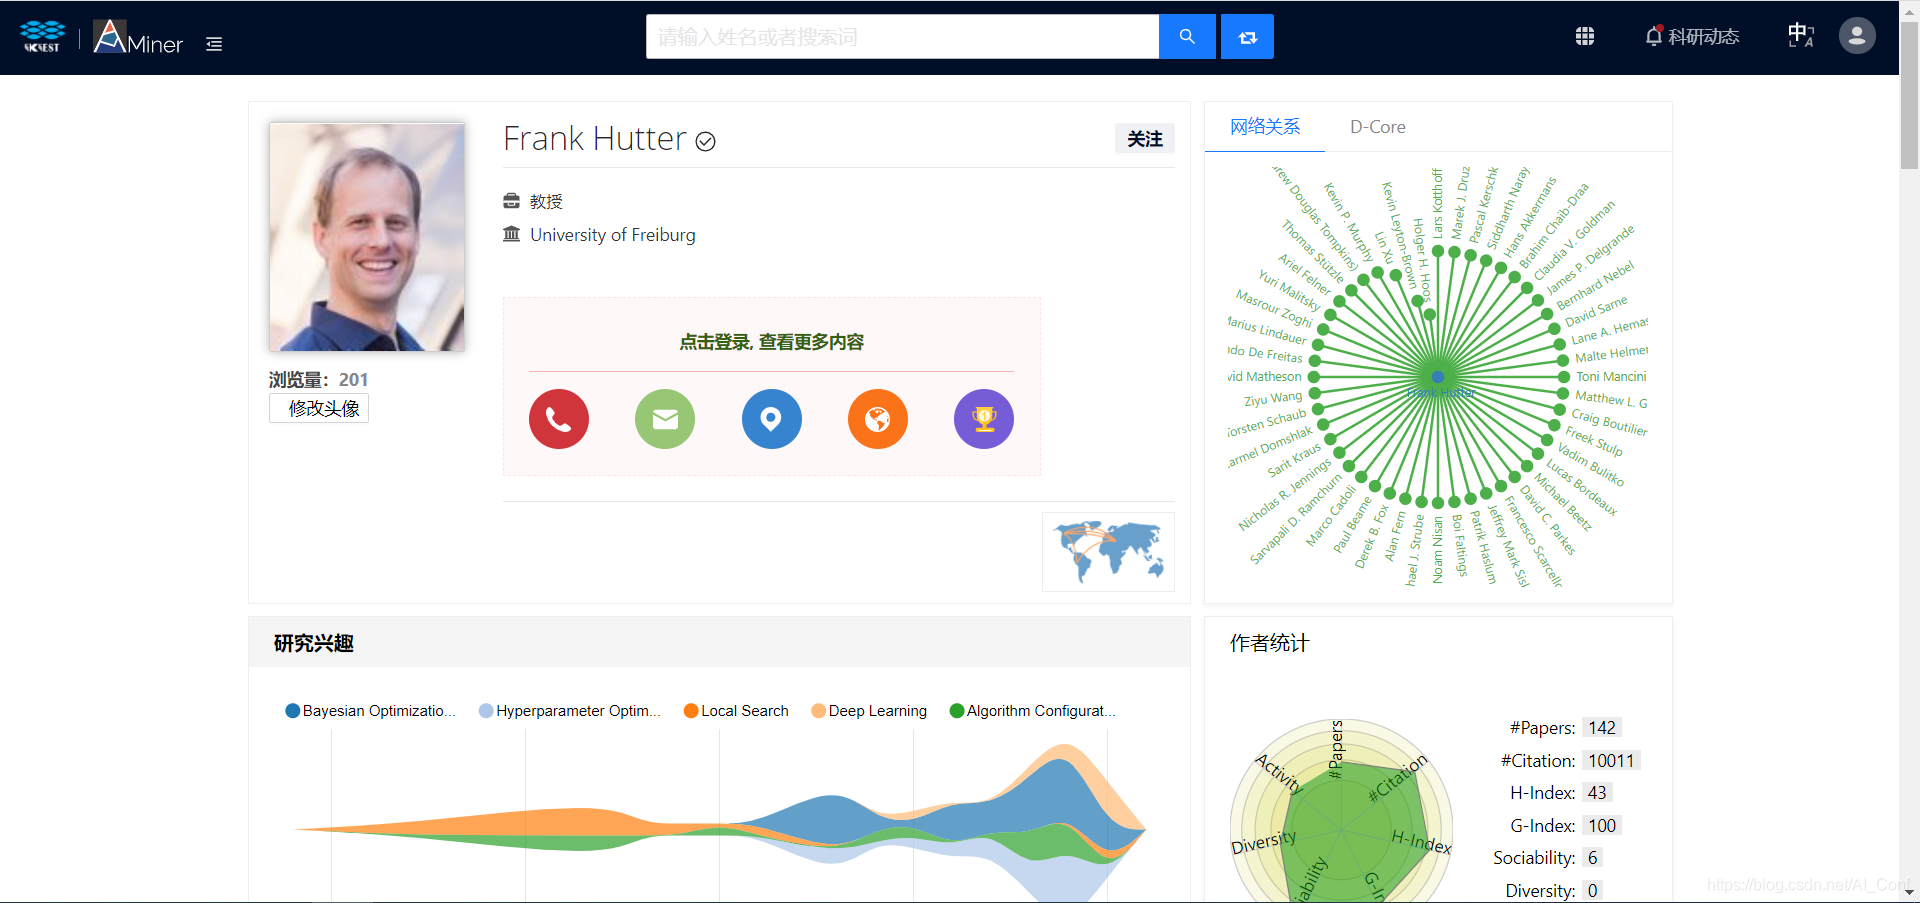
Task: Click the verified checkmark next to Frank Hutter
Action: (x=706, y=141)
